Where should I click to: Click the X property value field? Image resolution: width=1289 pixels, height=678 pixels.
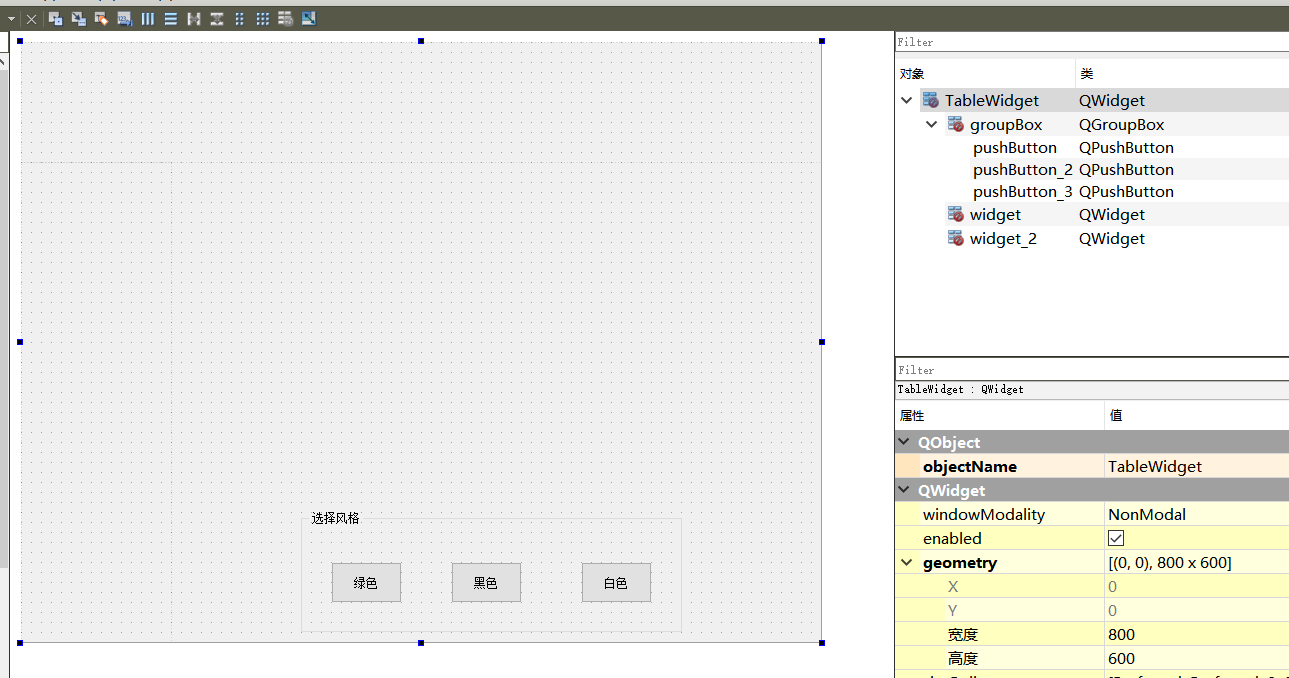tap(1196, 586)
